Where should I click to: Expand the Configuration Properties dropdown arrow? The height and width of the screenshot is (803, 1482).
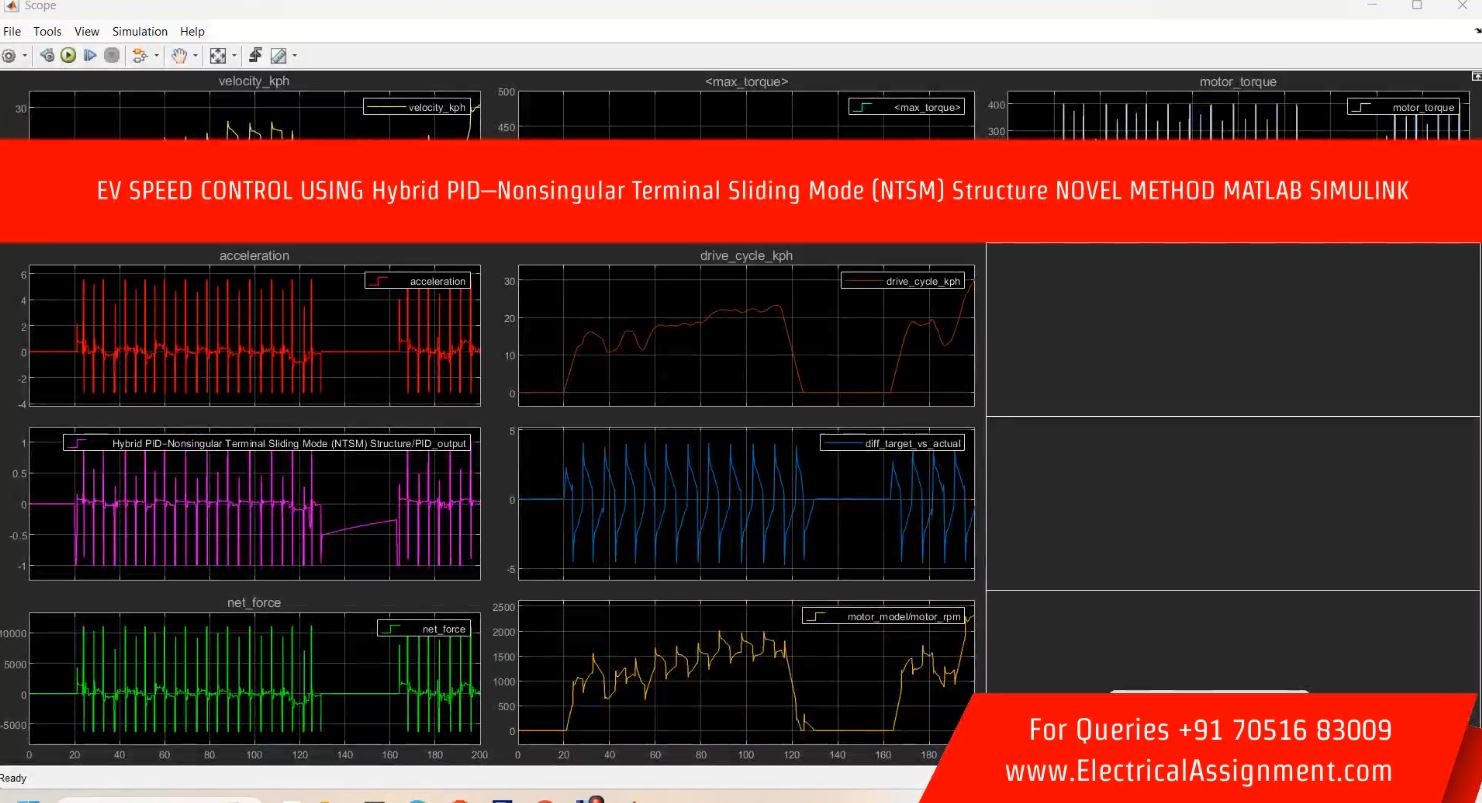coord(24,56)
